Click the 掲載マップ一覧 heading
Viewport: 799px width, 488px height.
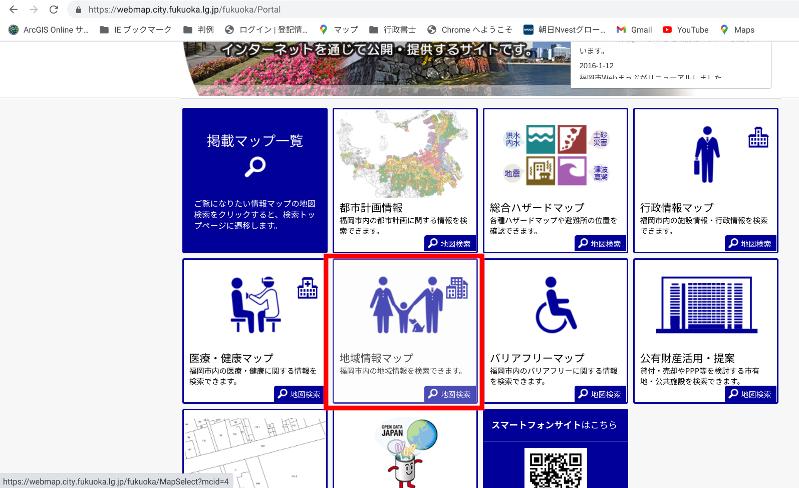click(255, 141)
